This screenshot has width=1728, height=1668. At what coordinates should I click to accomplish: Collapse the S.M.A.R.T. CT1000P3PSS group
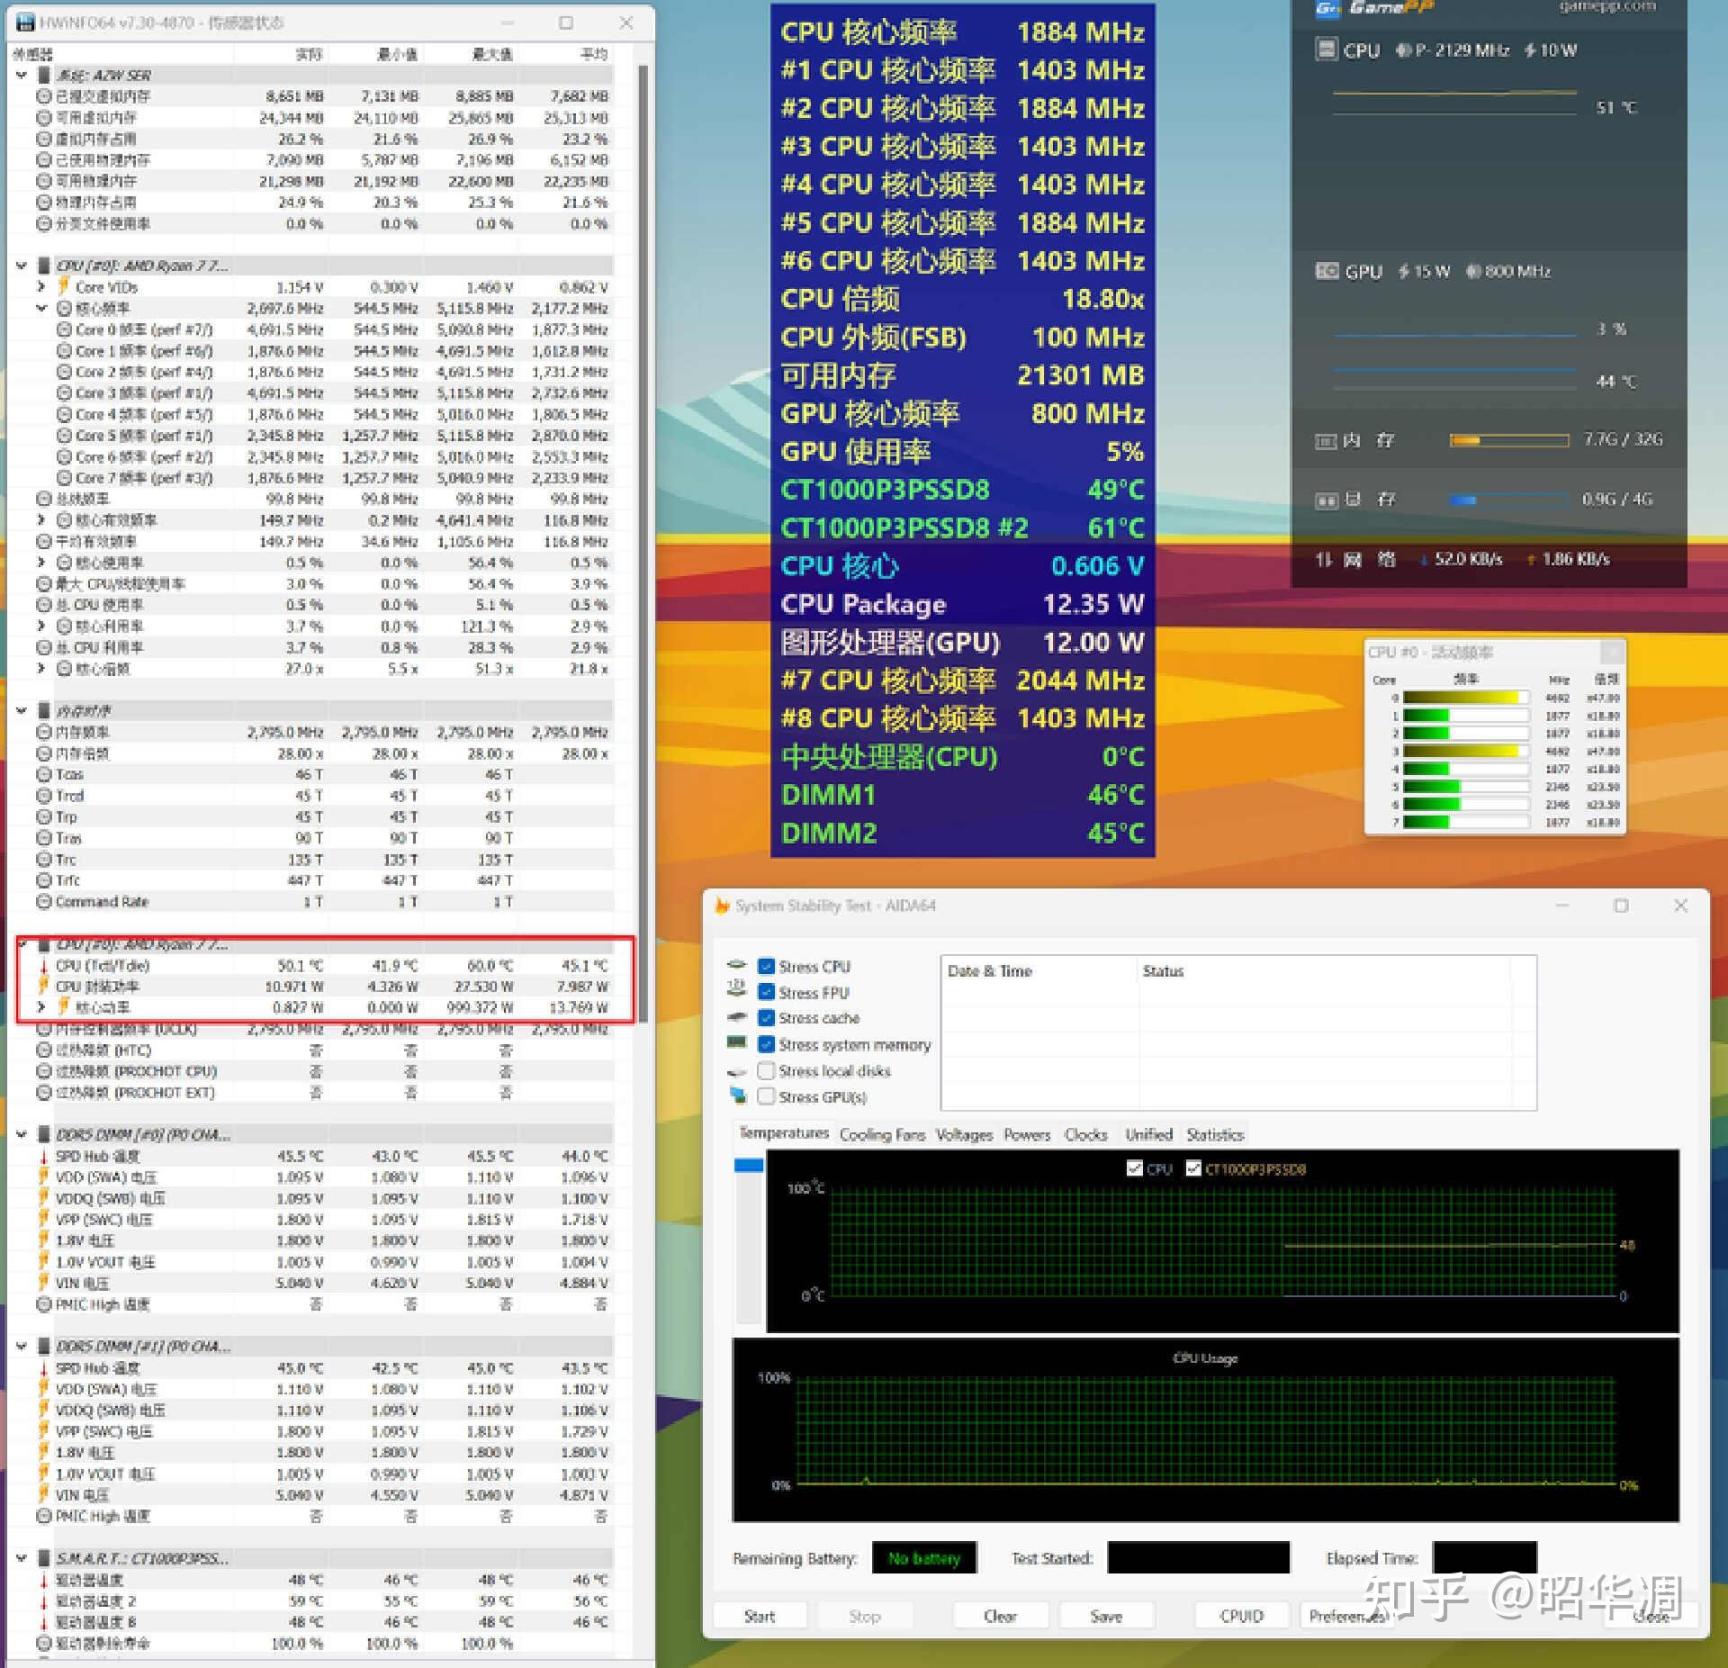(x=22, y=1558)
